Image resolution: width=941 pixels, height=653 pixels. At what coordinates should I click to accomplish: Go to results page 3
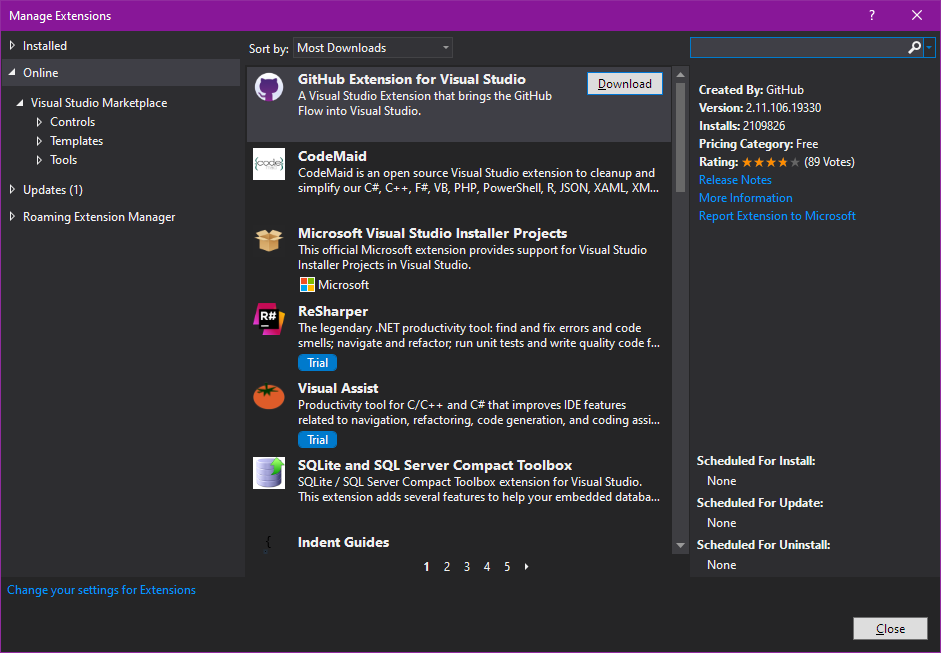click(467, 567)
